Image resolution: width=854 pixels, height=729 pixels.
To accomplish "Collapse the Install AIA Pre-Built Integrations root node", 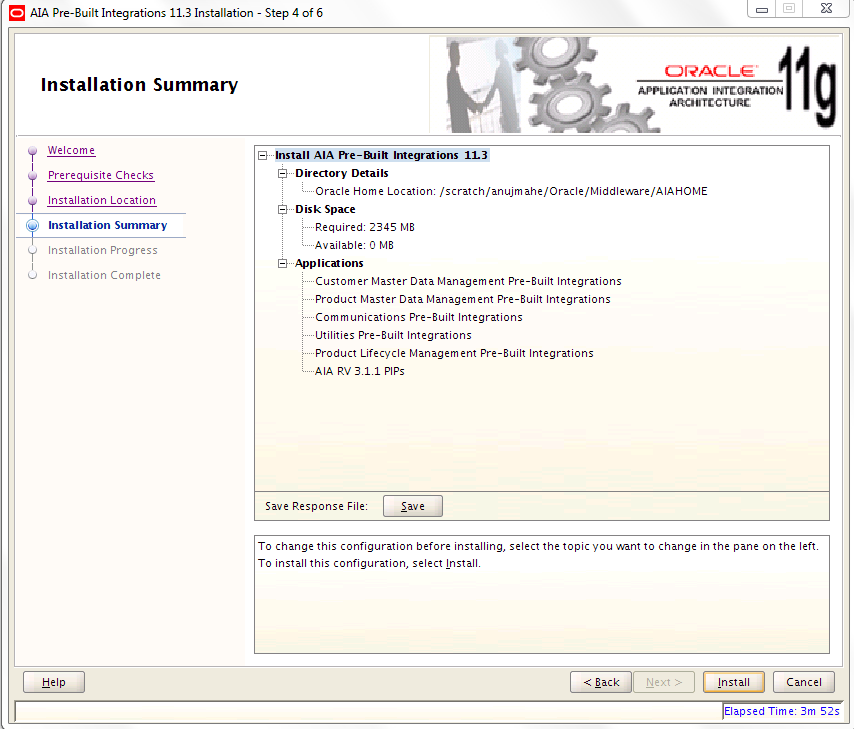I will [x=263, y=155].
